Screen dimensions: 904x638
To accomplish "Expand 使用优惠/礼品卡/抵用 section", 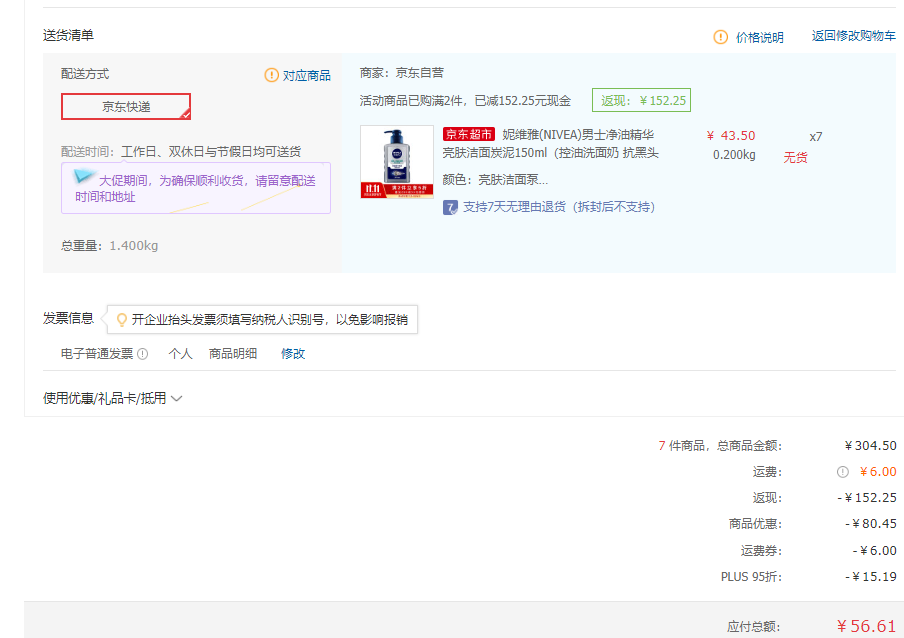I will tap(112, 398).
